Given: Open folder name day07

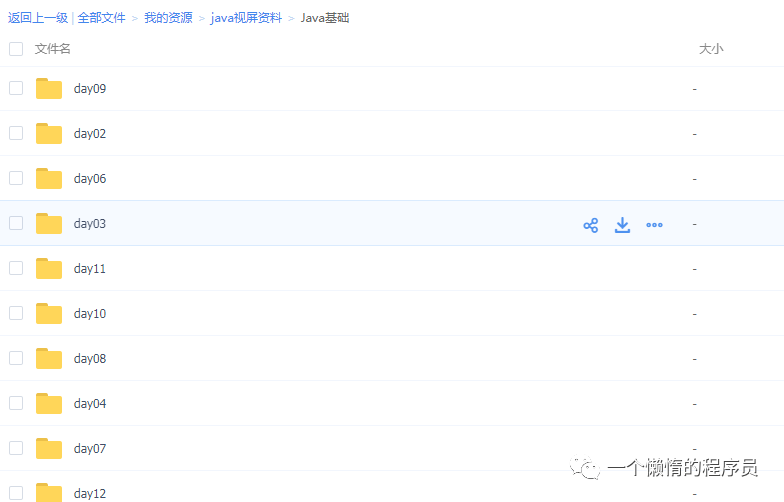Looking at the screenshot, I should [90, 449].
